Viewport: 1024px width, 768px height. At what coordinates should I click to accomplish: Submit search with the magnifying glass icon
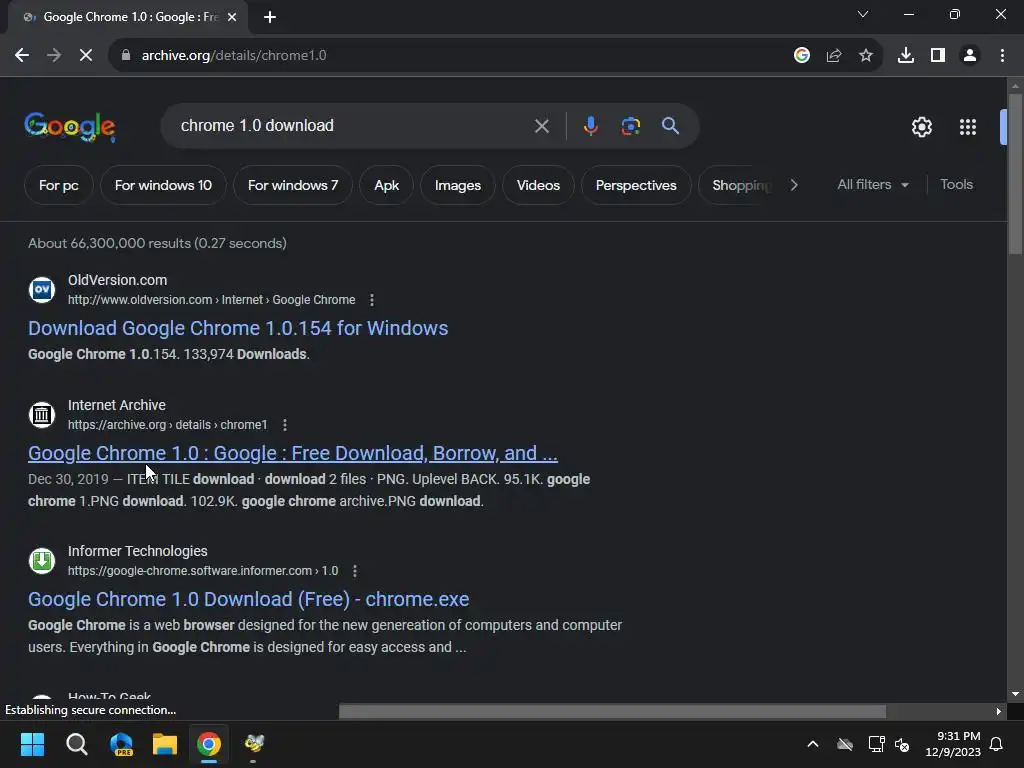click(x=670, y=126)
